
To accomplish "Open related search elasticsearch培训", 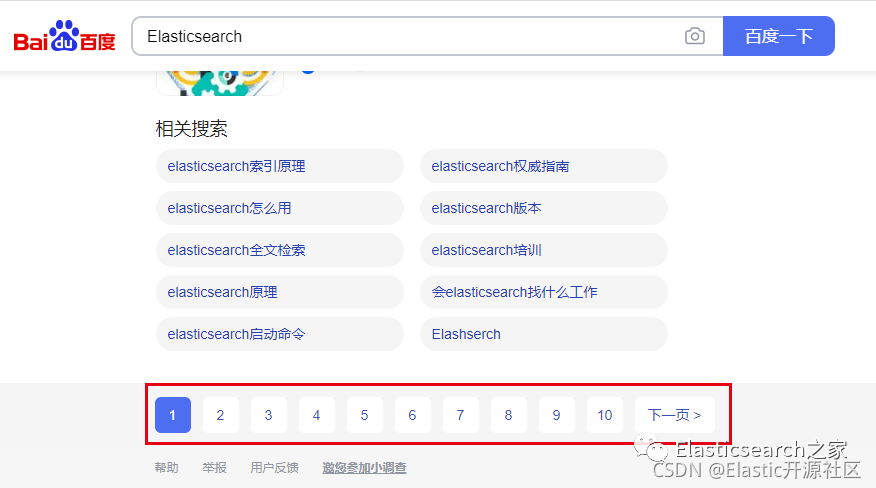I will coord(544,250).
